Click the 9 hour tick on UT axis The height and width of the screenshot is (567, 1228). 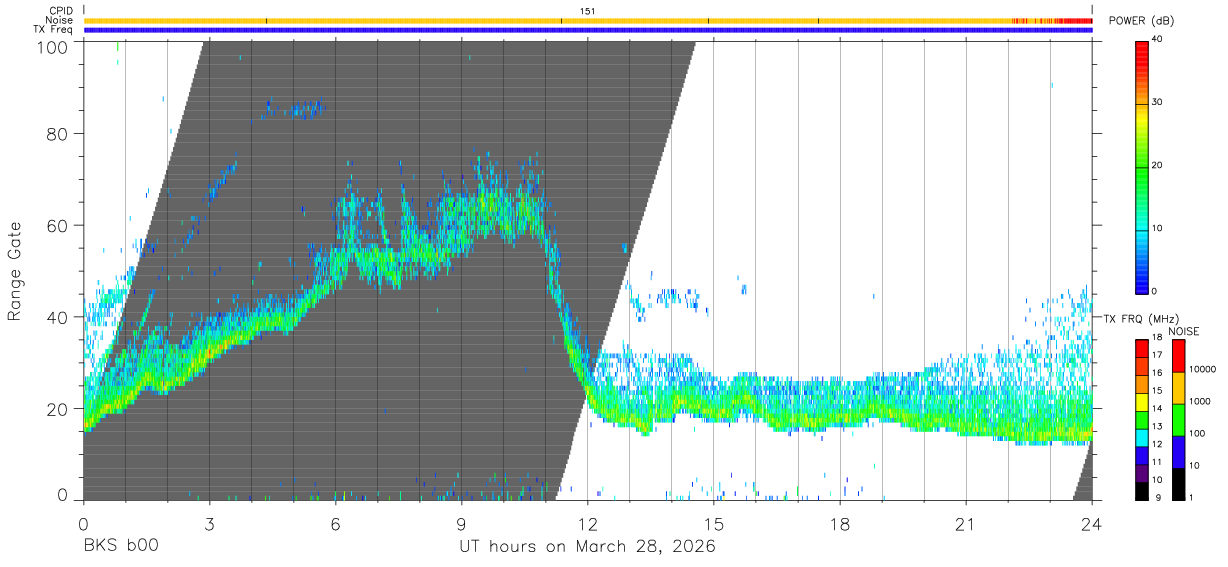461,523
